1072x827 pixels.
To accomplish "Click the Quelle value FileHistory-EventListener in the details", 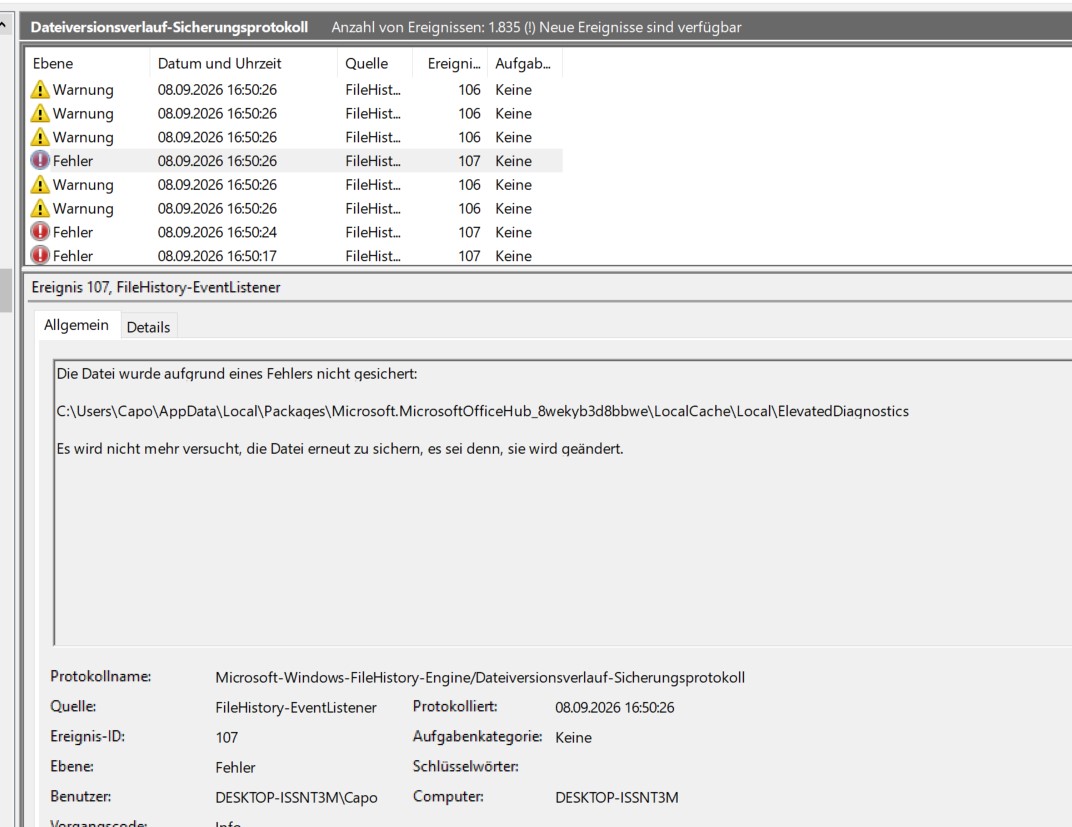I will click(296, 707).
